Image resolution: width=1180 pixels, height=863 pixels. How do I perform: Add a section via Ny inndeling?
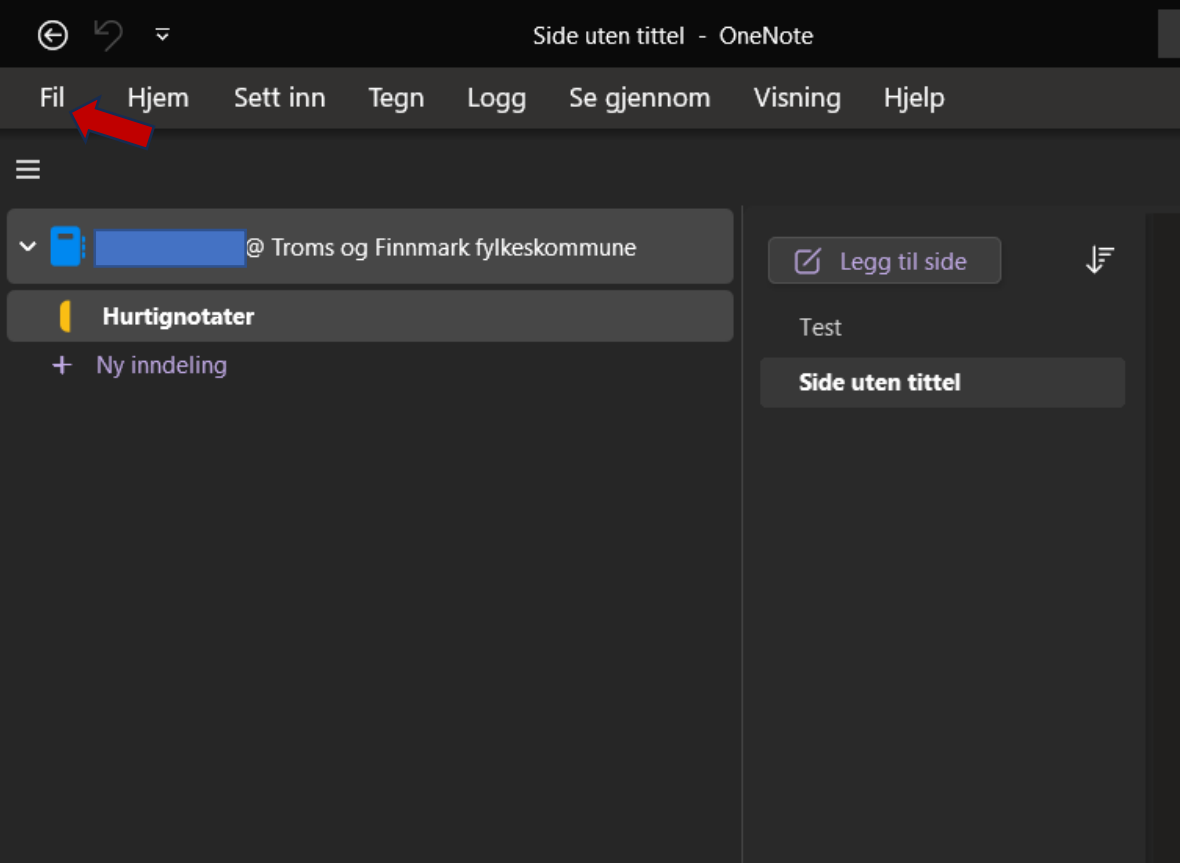click(x=161, y=366)
